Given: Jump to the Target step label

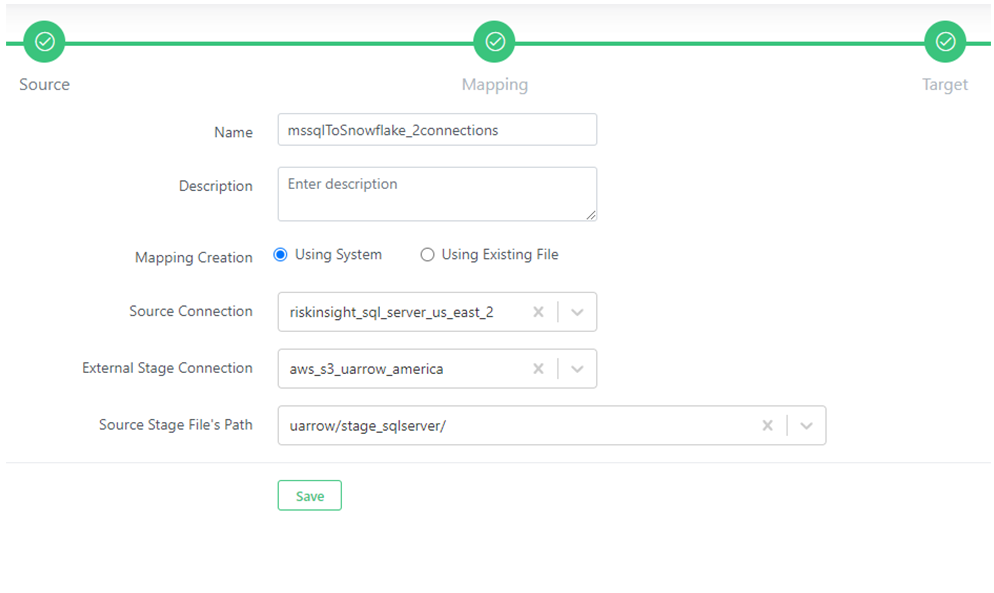Looking at the screenshot, I should tap(945, 84).
